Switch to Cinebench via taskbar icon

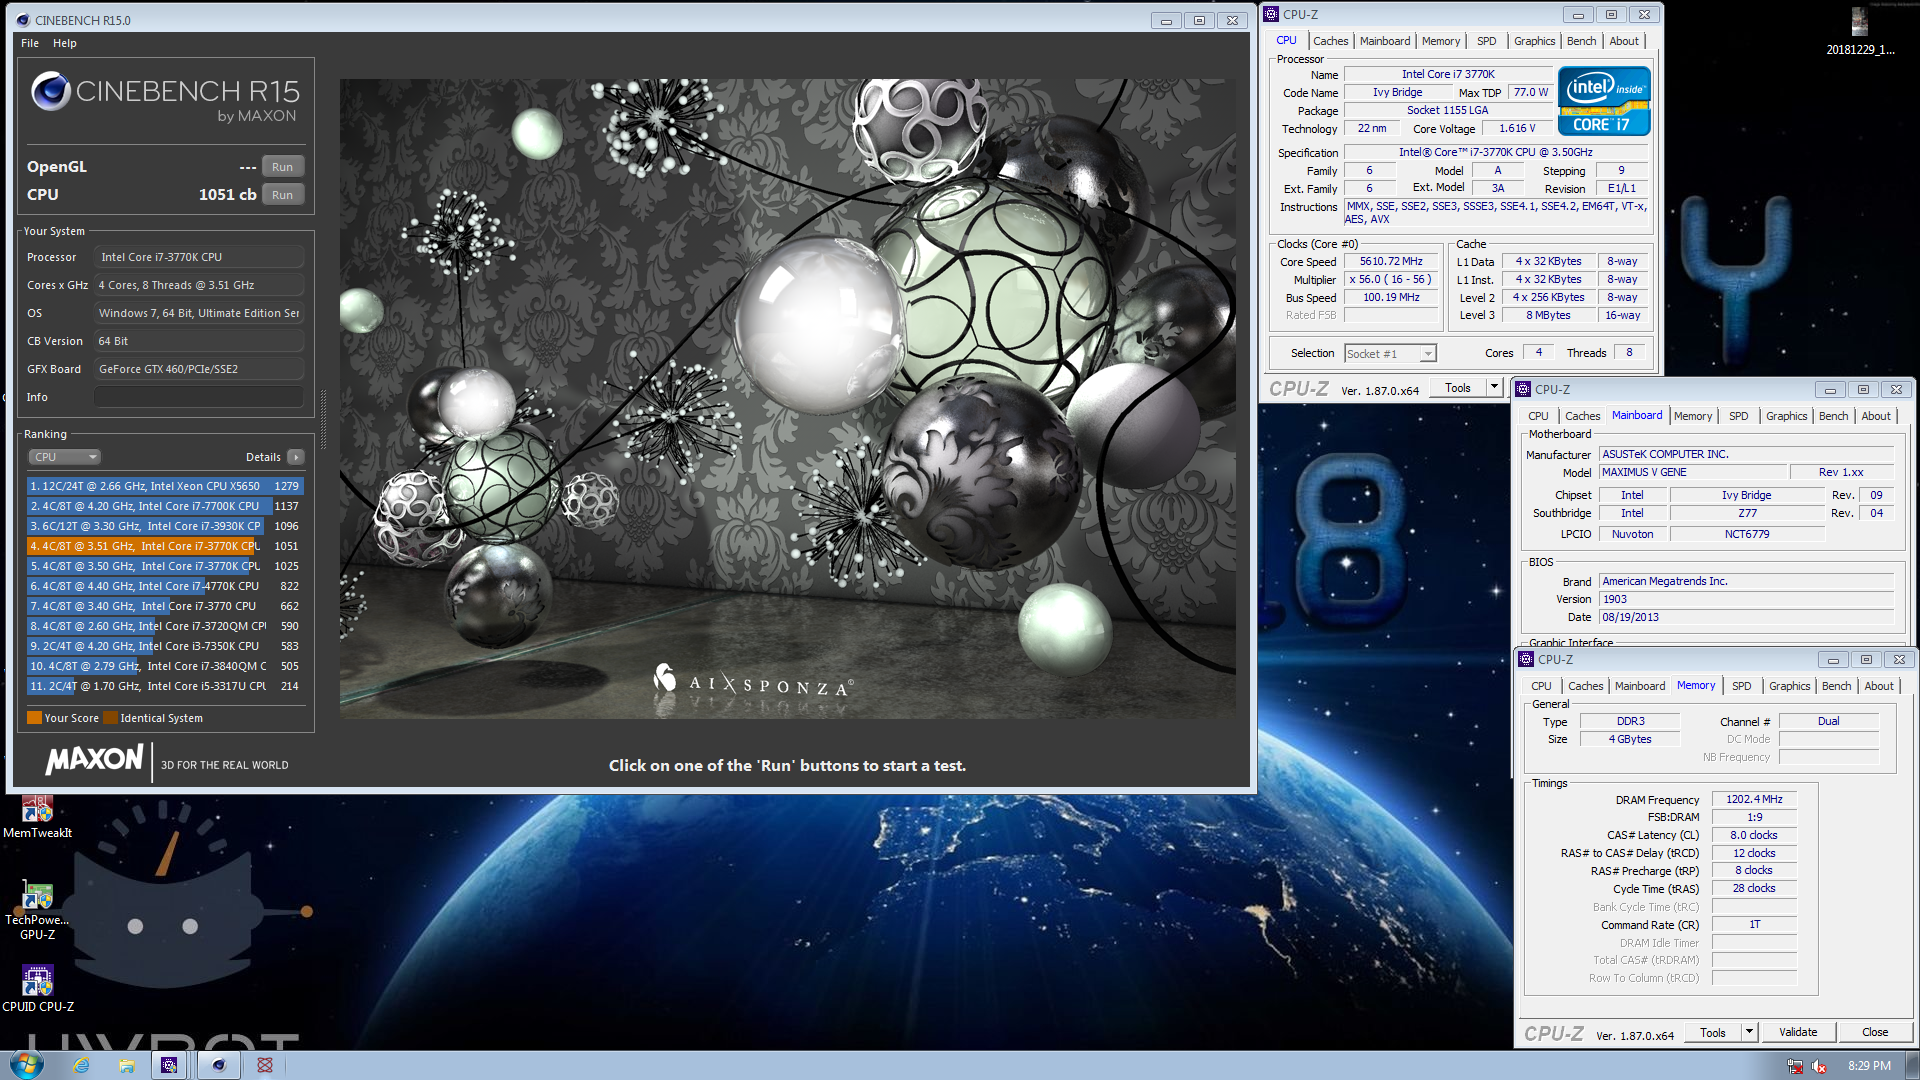pos(218,1065)
